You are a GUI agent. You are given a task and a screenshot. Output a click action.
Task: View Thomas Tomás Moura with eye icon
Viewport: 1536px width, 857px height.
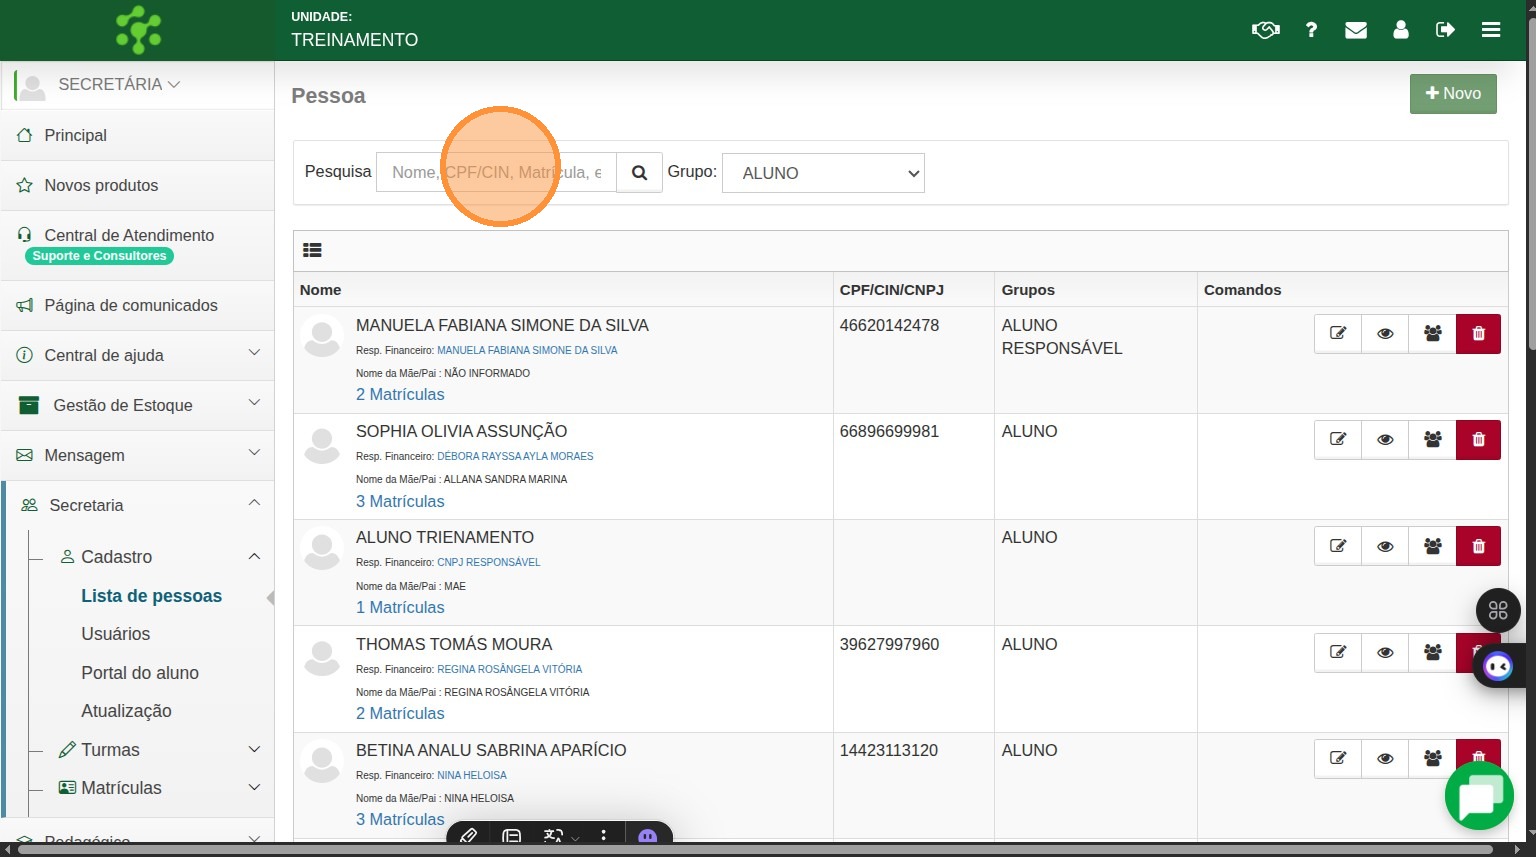coord(1385,653)
